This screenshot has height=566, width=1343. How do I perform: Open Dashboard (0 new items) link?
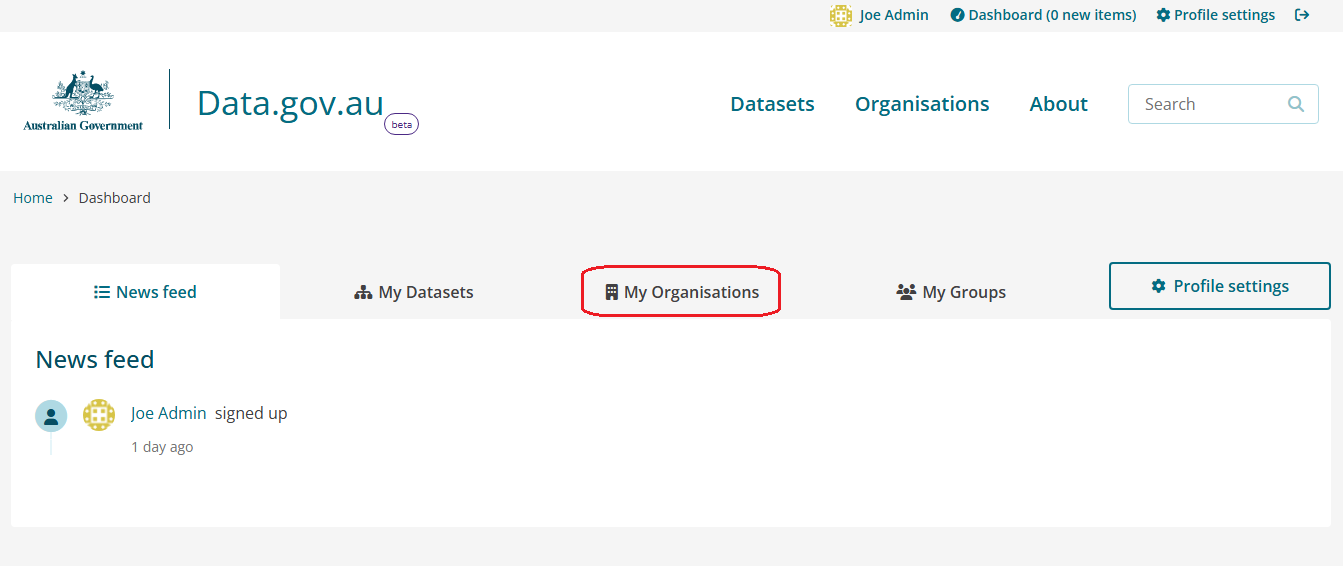[x=1043, y=15]
